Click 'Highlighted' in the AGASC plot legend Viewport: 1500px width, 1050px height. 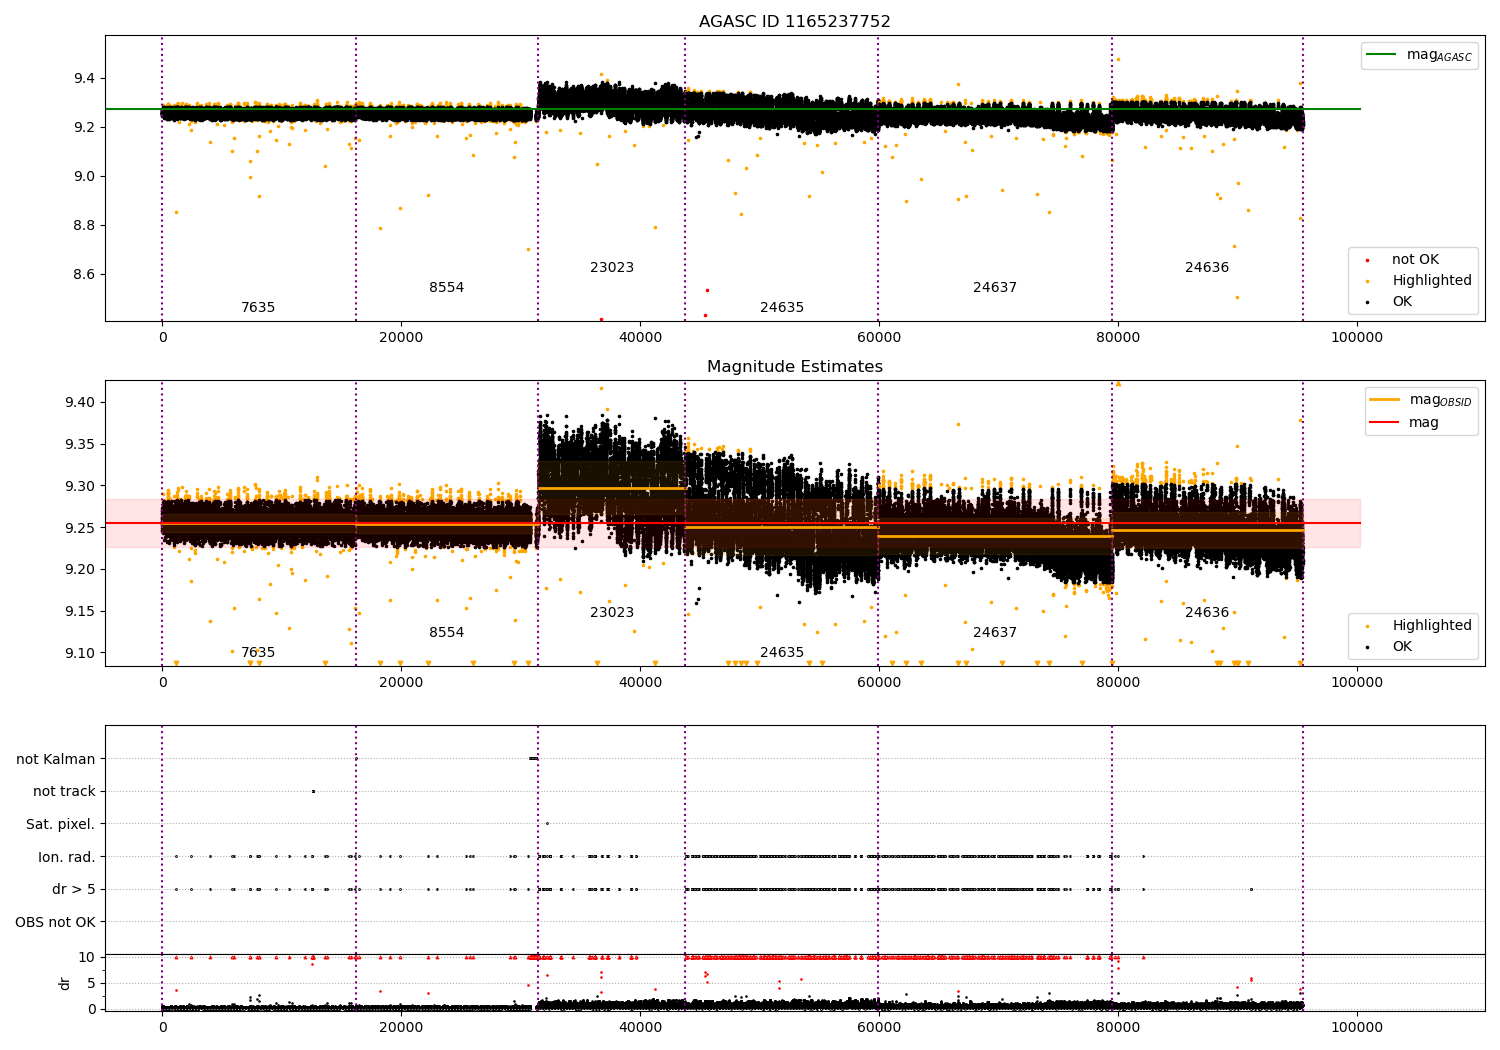(x=1431, y=281)
